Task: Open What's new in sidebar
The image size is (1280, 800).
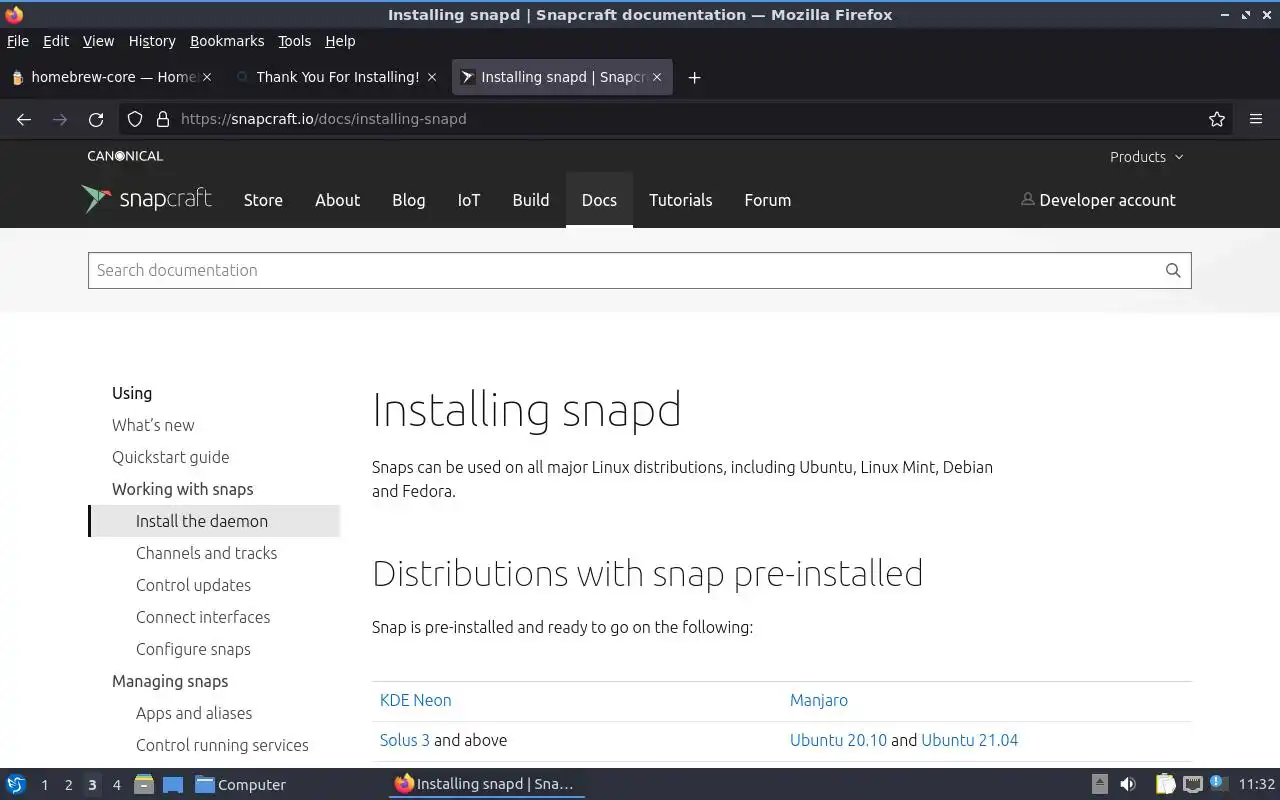Action: click(x=153, y=425)
